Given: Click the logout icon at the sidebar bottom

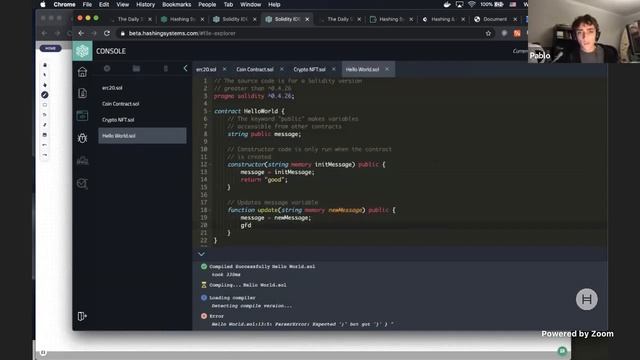Looking at the screenshot, I should [82, 316].
